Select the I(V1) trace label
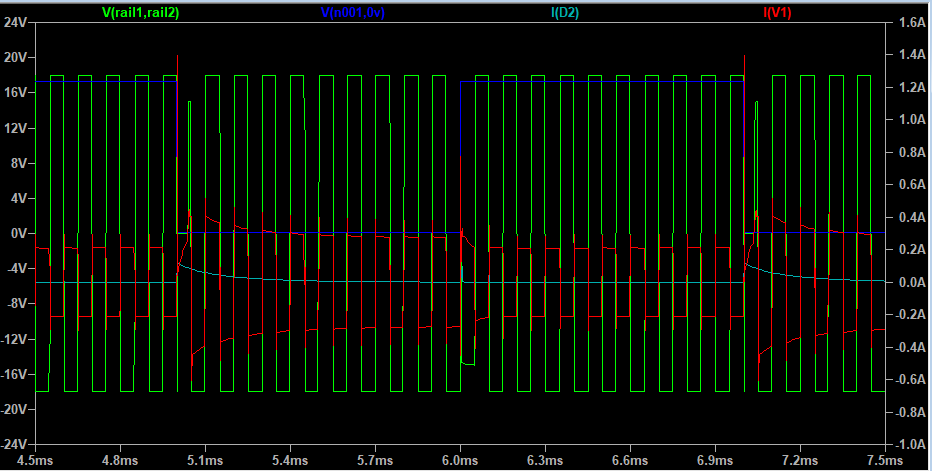The width and height of the screenshot is (932, 471). point(777,12)
